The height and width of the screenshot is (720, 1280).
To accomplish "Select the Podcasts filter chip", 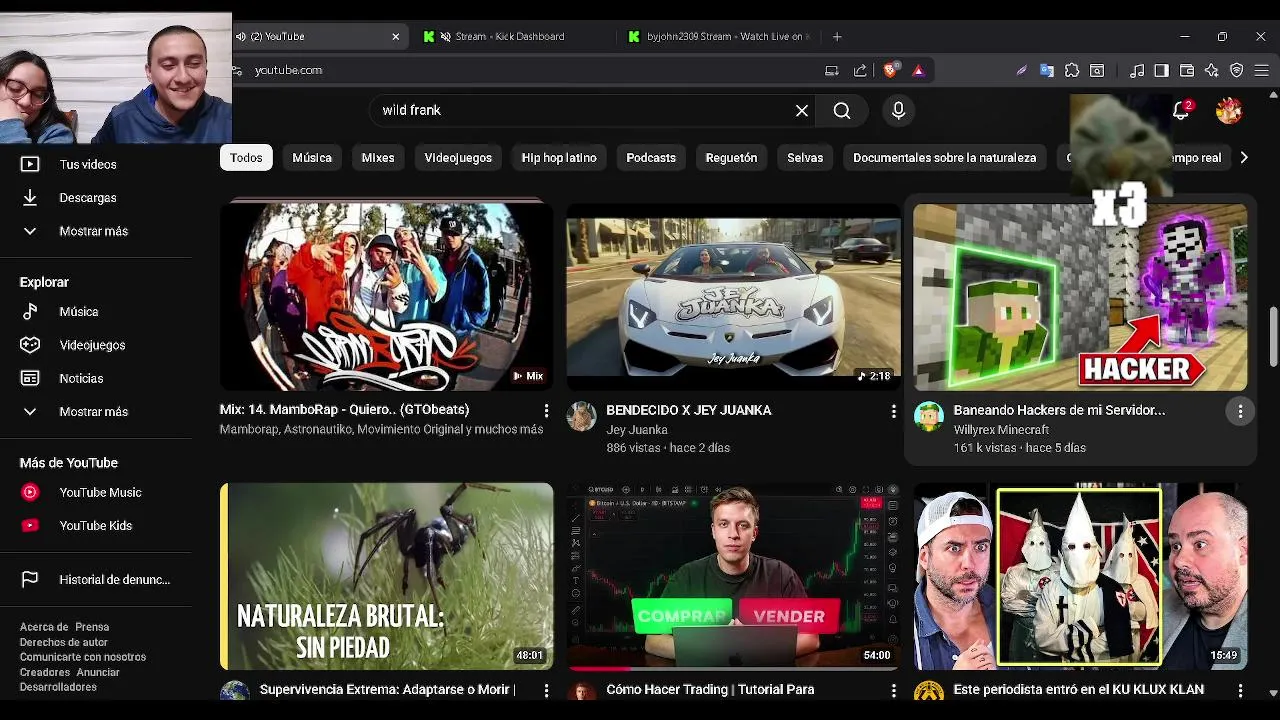I will pyautogui.click(x=651, y=158).
